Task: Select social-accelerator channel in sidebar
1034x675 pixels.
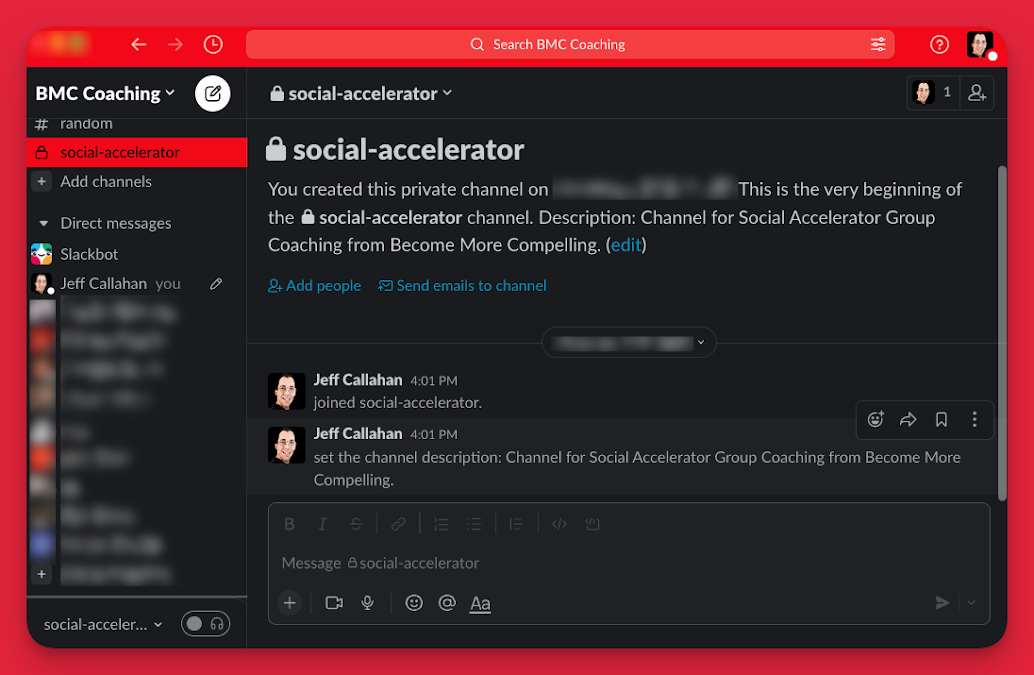Action: 137,152
